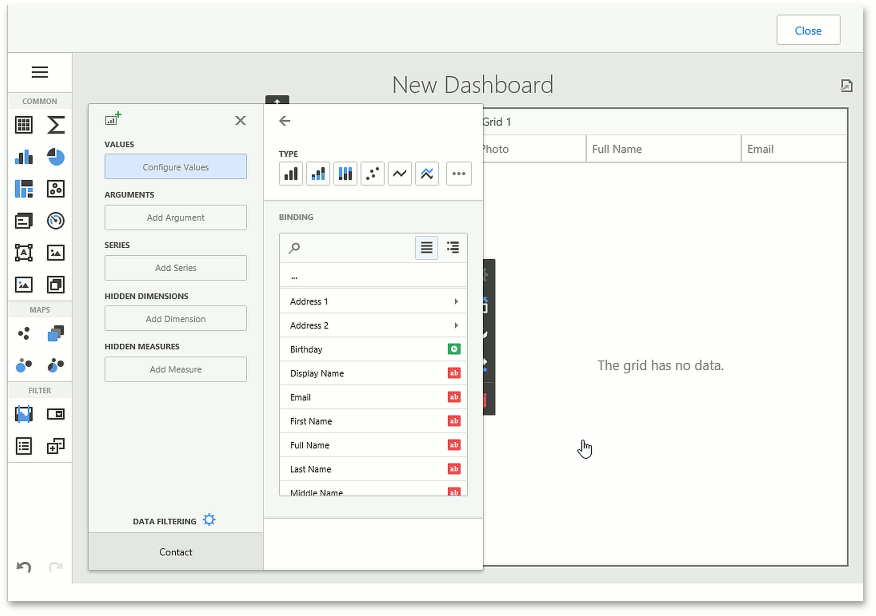This screenshot has height=616, width=876.
Task: Click the add chart icon in binding panel
Action: coord(113,119)
